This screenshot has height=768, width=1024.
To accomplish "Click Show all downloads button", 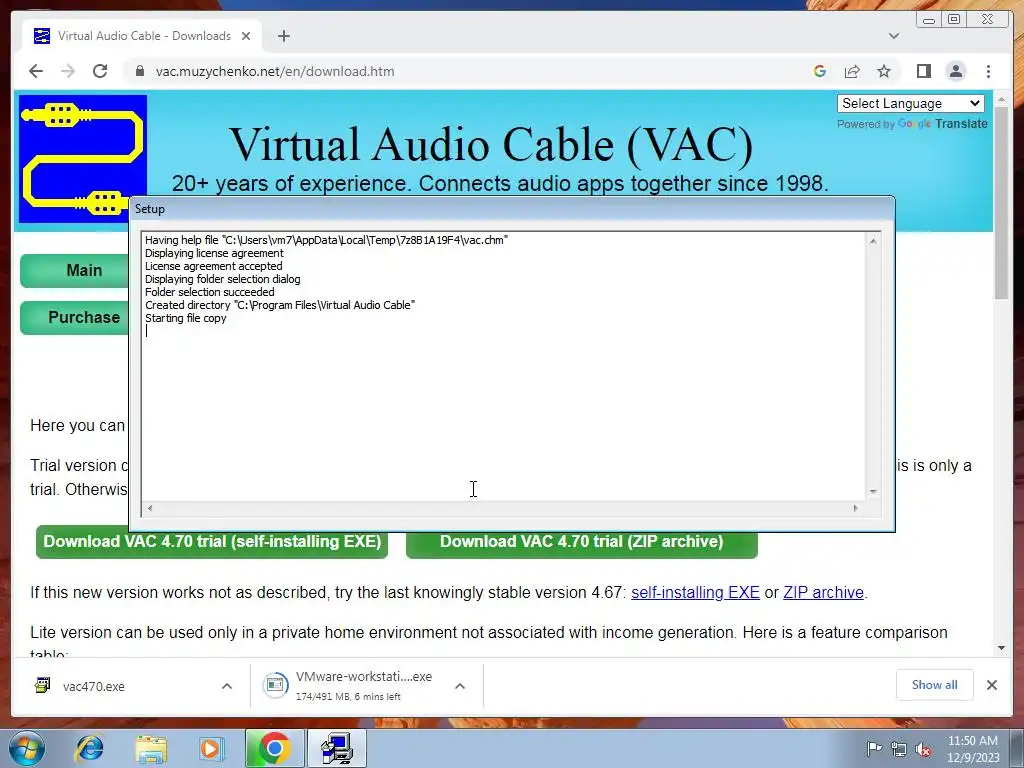I will 935,685.
